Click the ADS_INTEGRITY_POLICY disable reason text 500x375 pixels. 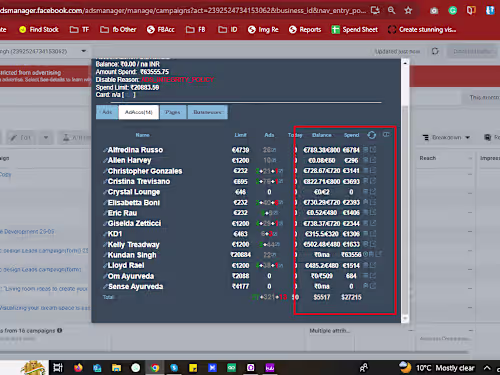177,80
